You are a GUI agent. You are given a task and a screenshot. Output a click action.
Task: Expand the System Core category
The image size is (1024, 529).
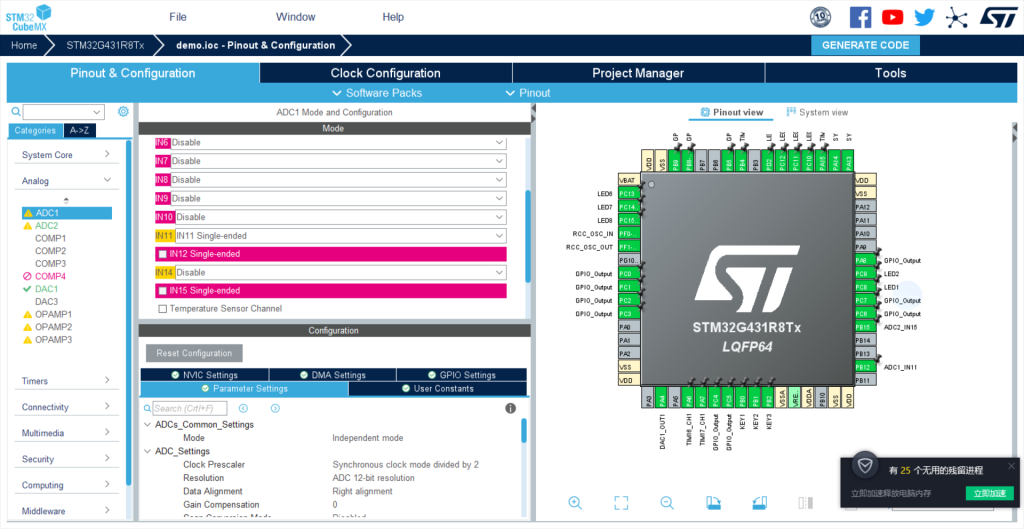[x=66, y=155]
